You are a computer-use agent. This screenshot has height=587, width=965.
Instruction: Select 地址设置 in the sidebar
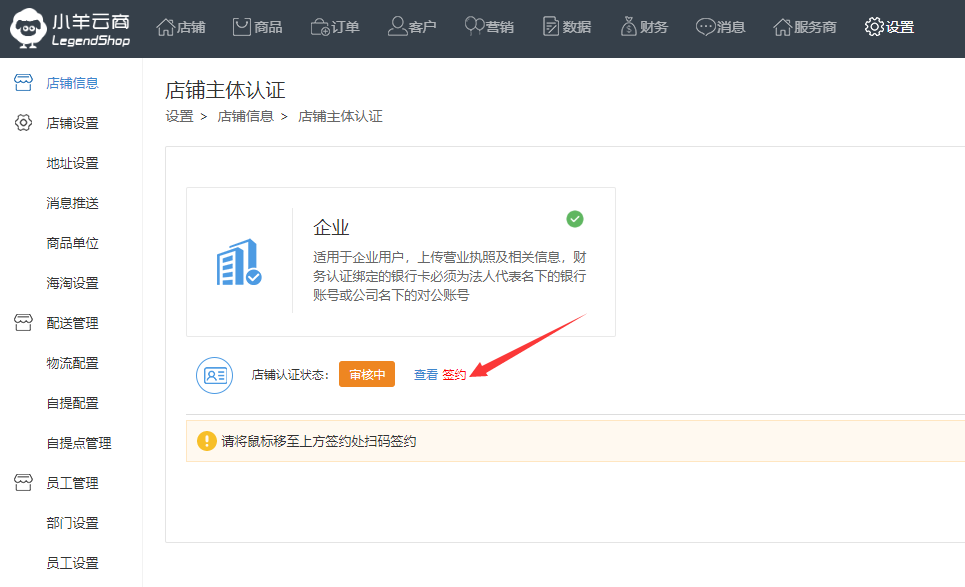(72, 163)
